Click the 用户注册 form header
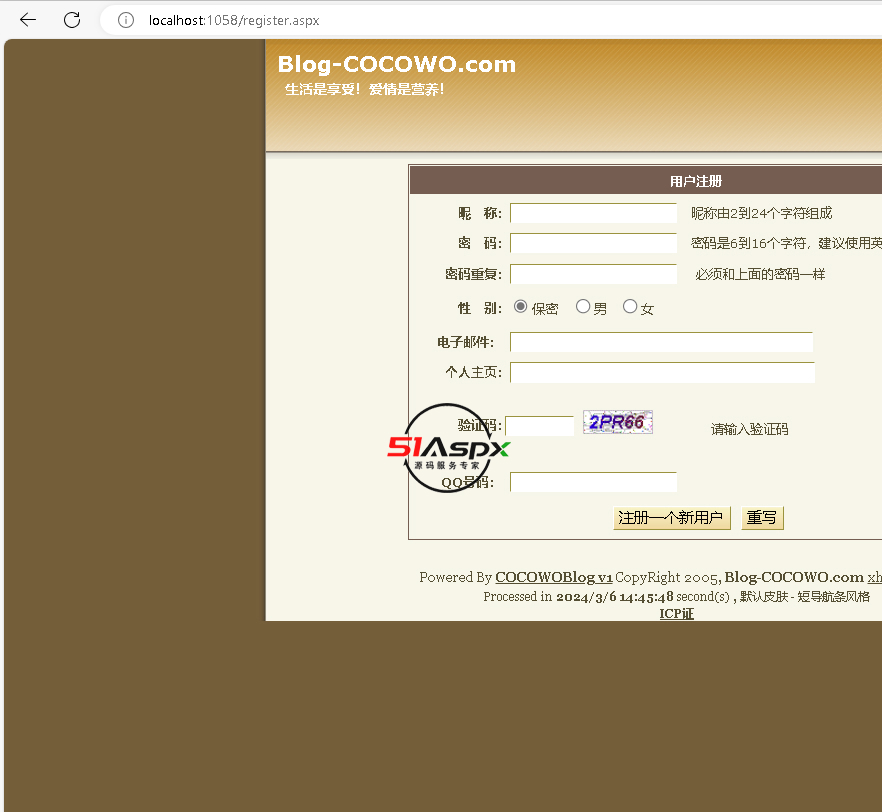 click(695, 181)
